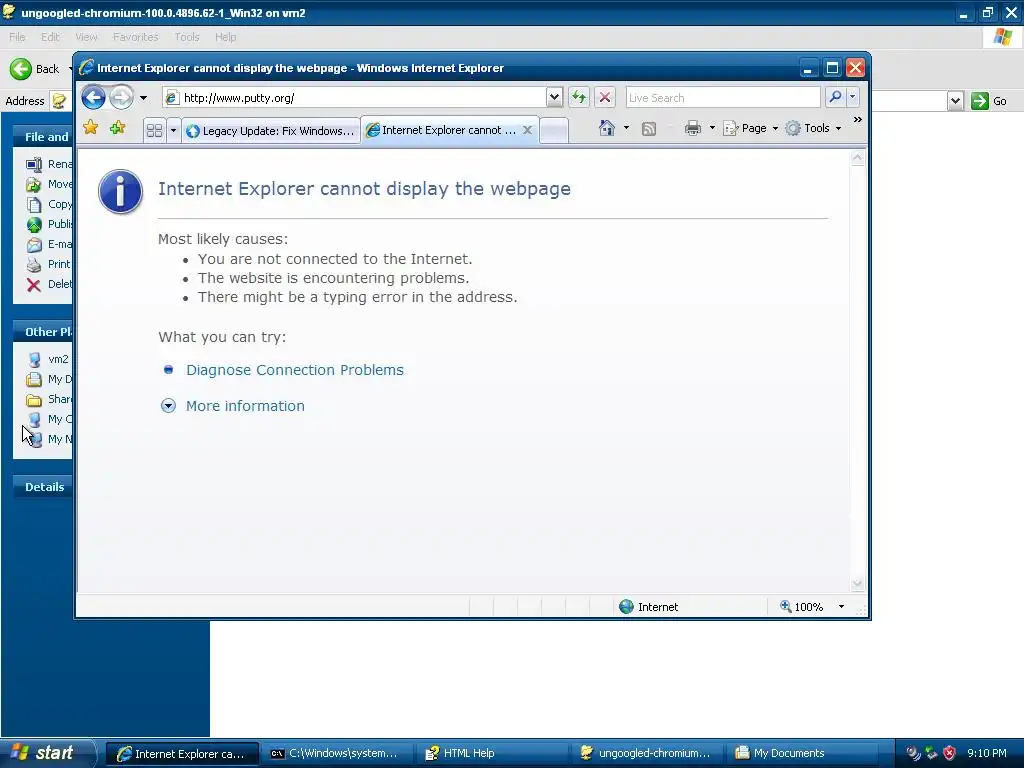Viewport: 1024px width, 768px height.
Task: Click the IE Forward arrow button
Action: pos(121,98)
